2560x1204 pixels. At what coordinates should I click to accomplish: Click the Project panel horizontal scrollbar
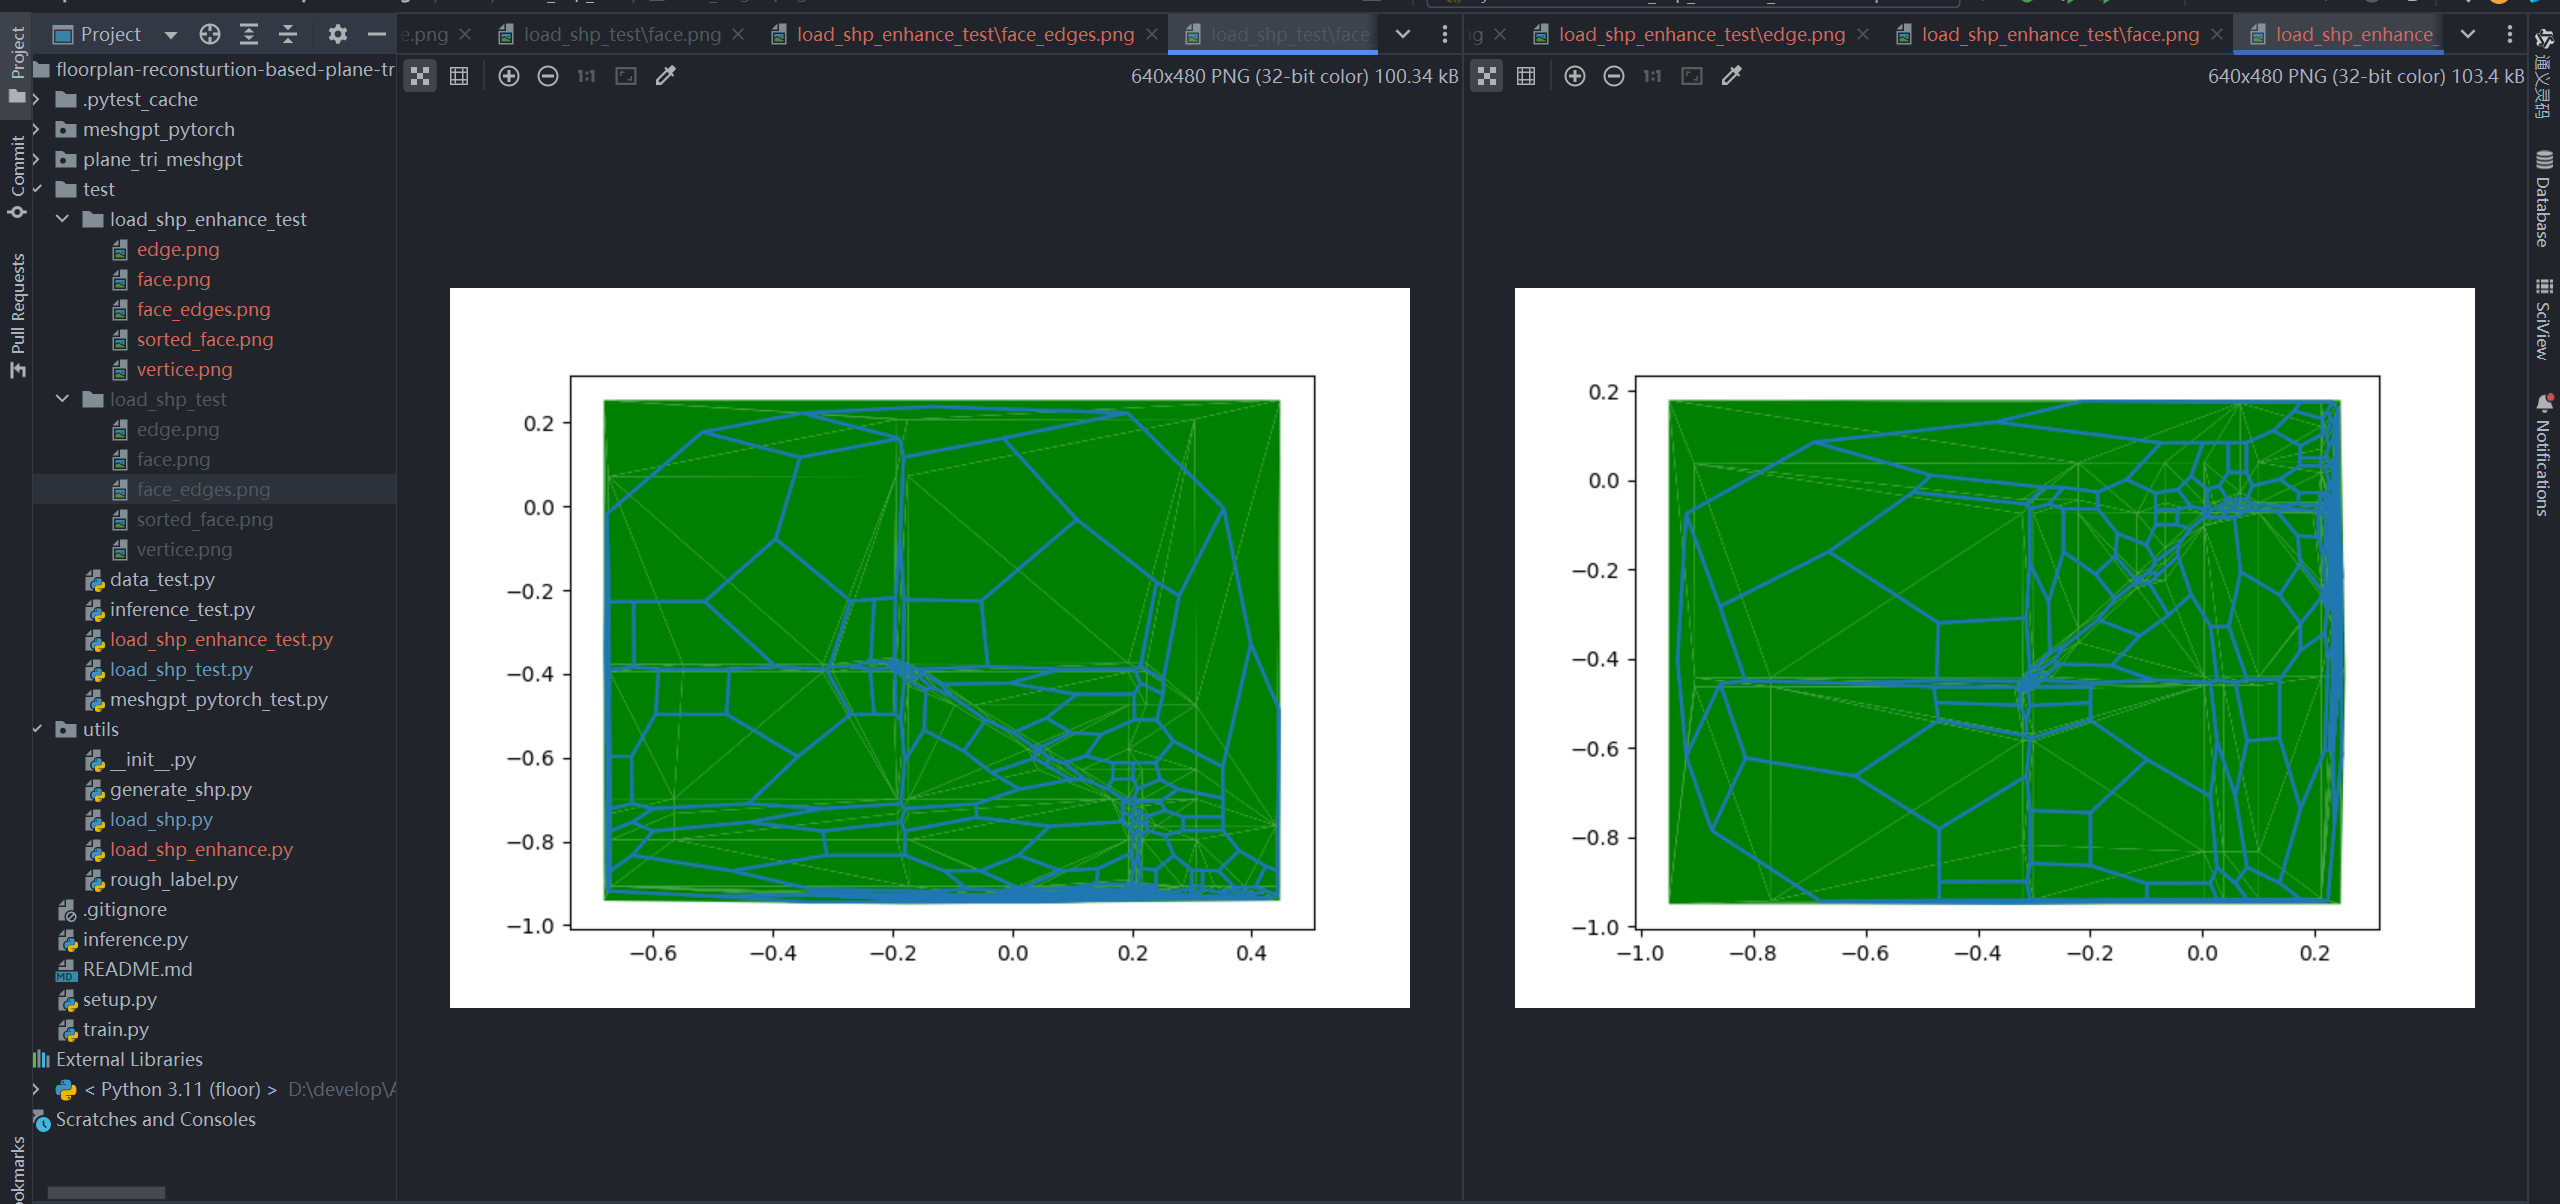(106, 1192)
